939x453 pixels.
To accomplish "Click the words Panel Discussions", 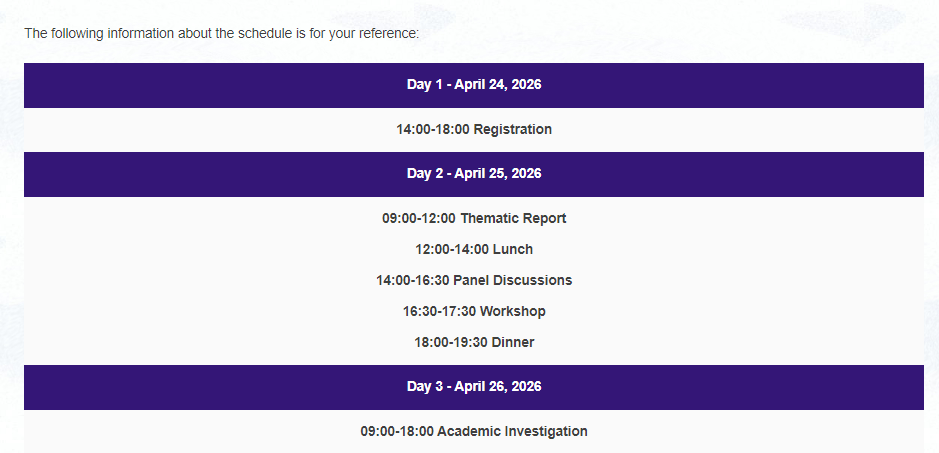I will coord(513,280).
